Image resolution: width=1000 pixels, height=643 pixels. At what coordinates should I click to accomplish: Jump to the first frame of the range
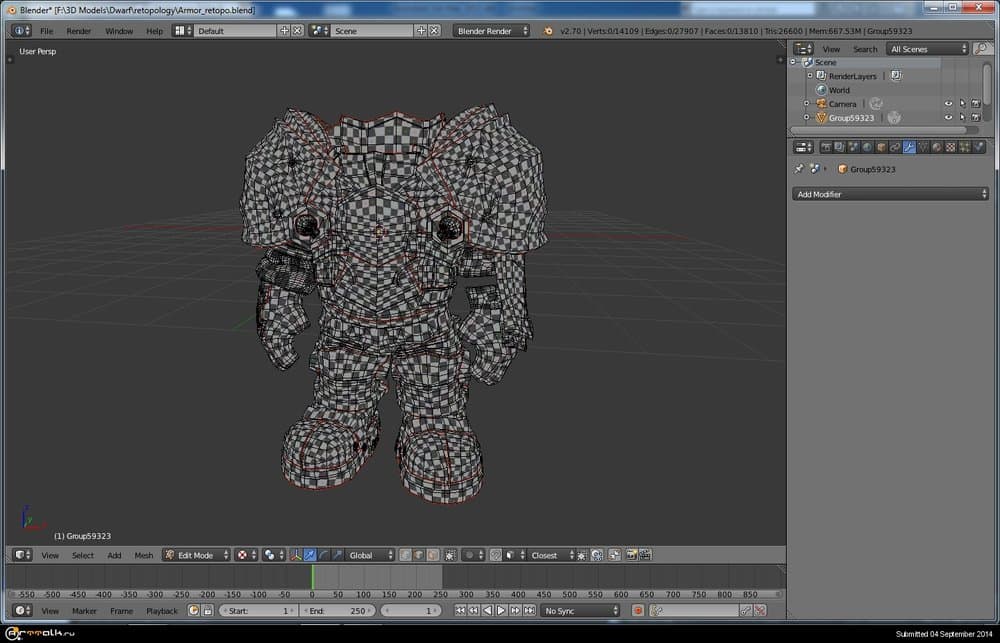460,610
